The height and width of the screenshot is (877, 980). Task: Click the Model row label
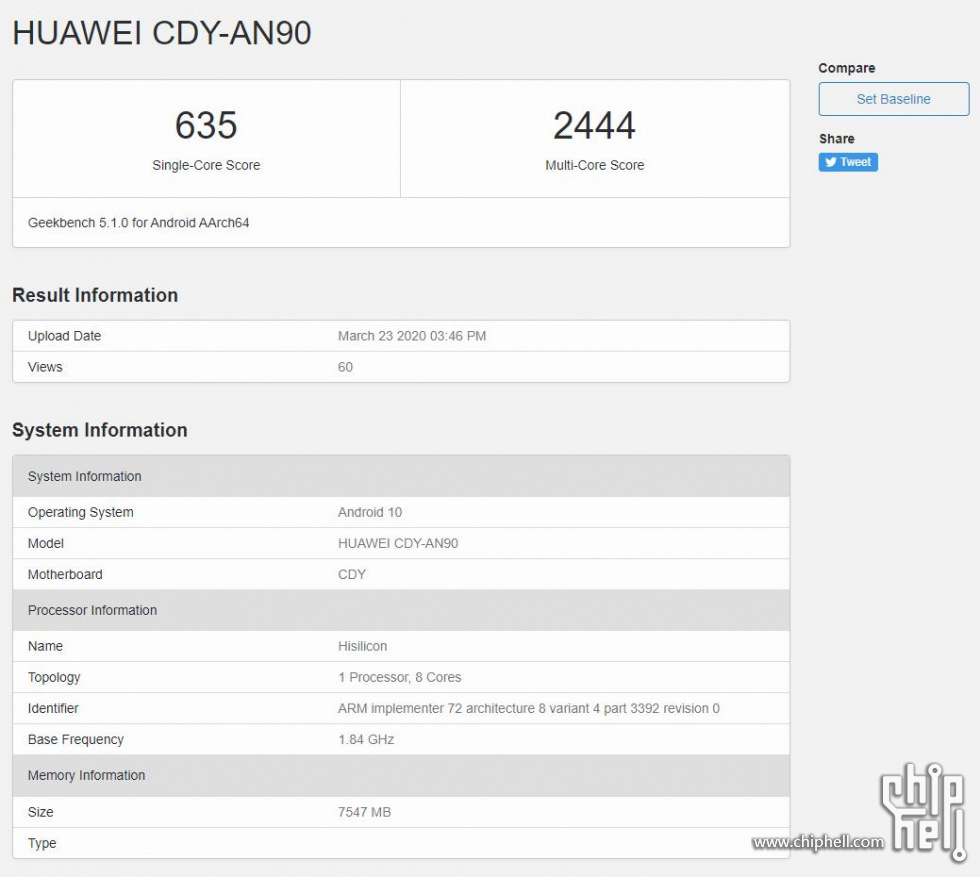click(x=46, y=543)
